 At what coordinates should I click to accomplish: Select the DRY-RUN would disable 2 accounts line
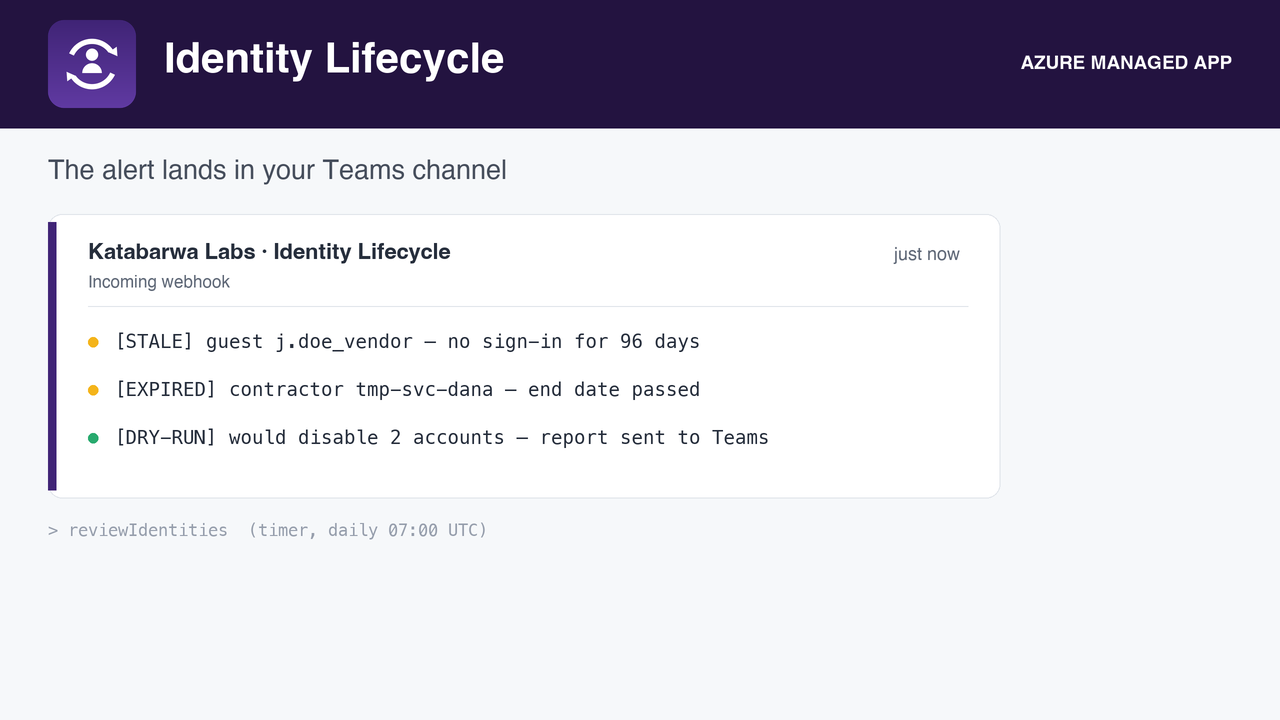click(x=442, y=438)
